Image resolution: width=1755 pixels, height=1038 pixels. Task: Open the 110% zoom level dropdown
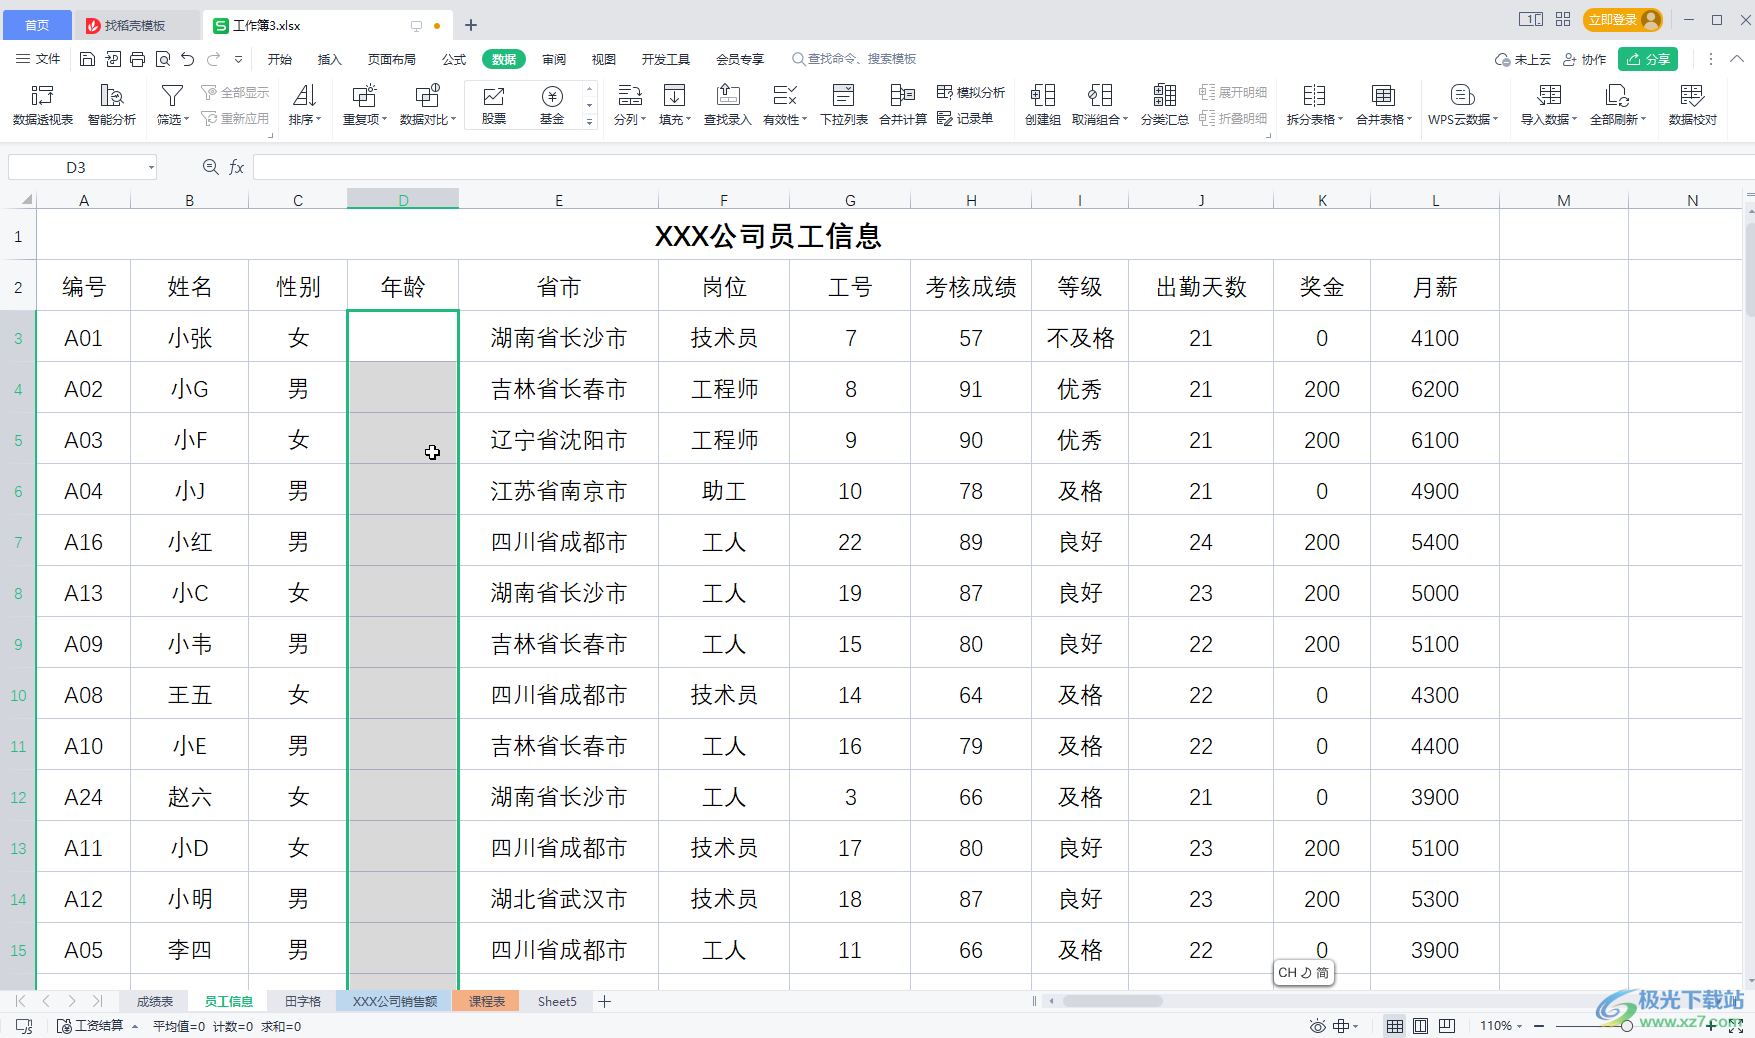(x=1501, y=1026)
